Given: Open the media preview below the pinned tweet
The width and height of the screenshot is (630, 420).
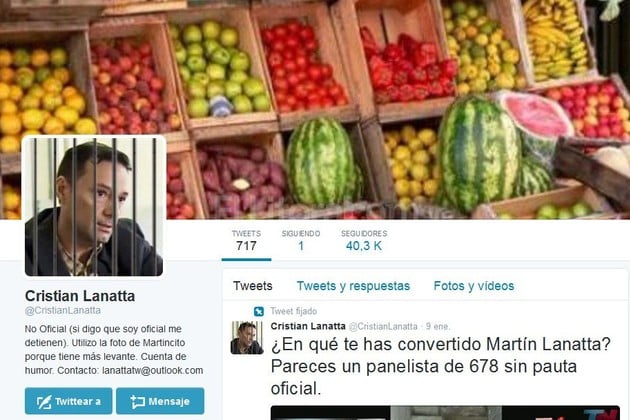Looking at the screenshot, I should click(x=445, y=413).
